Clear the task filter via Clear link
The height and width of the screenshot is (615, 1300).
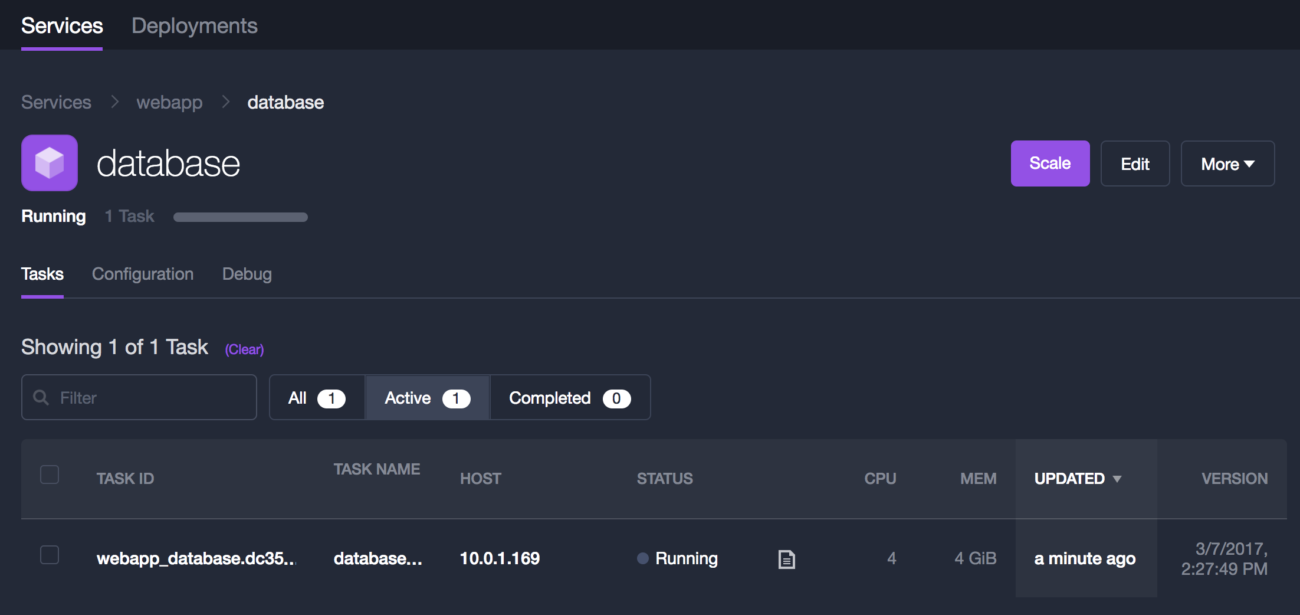(244, 350)
